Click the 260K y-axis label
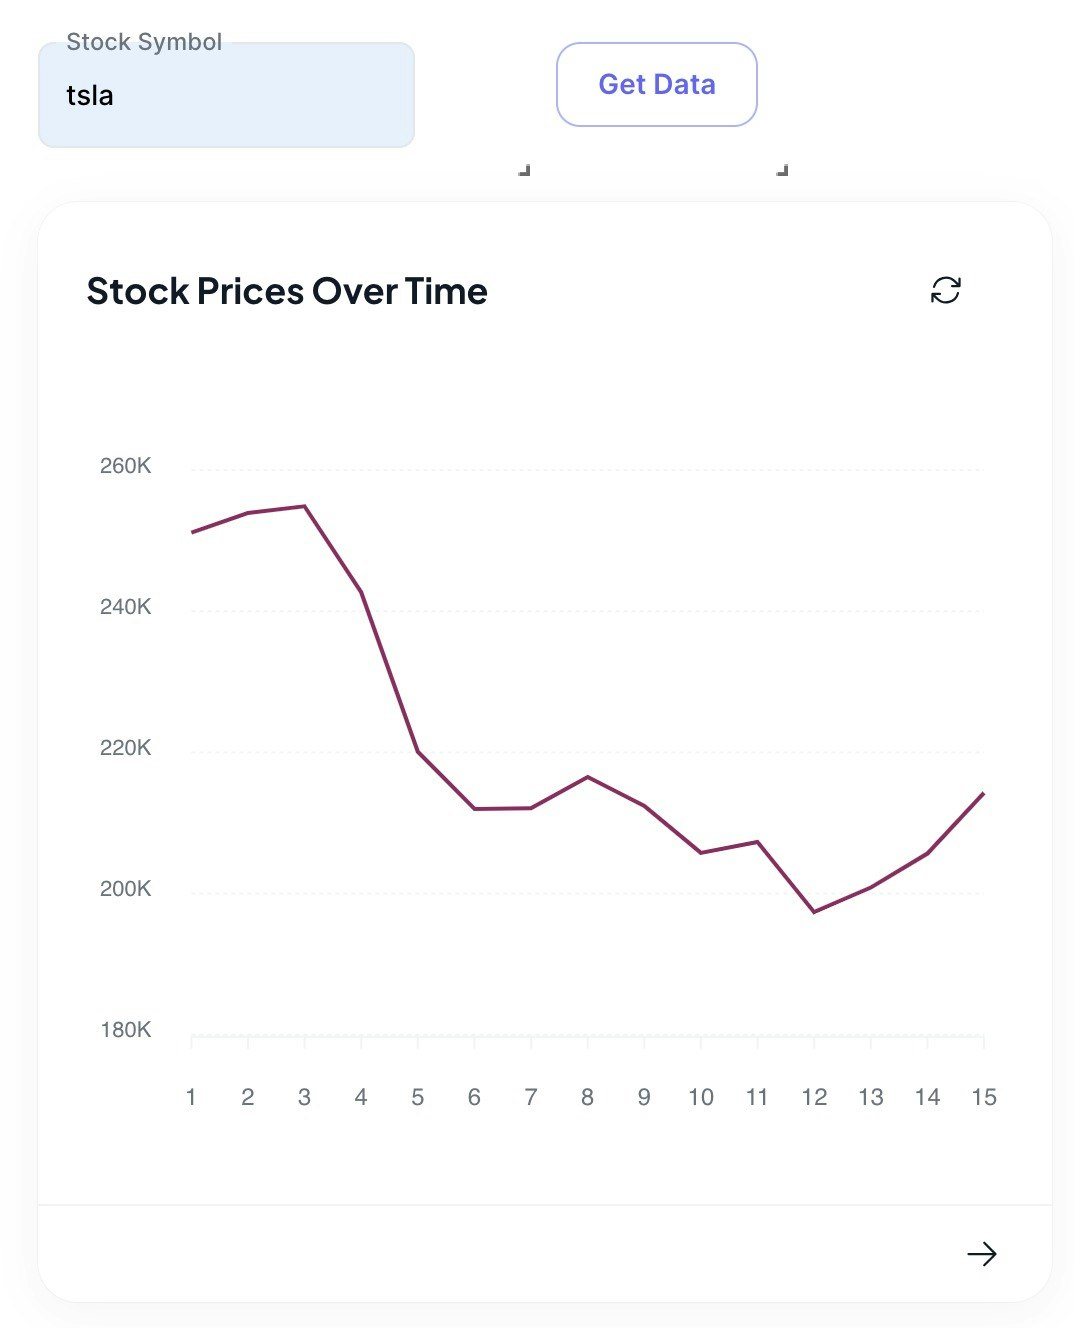This screenshot has height=1328, width=1074. tap(125, 466)
